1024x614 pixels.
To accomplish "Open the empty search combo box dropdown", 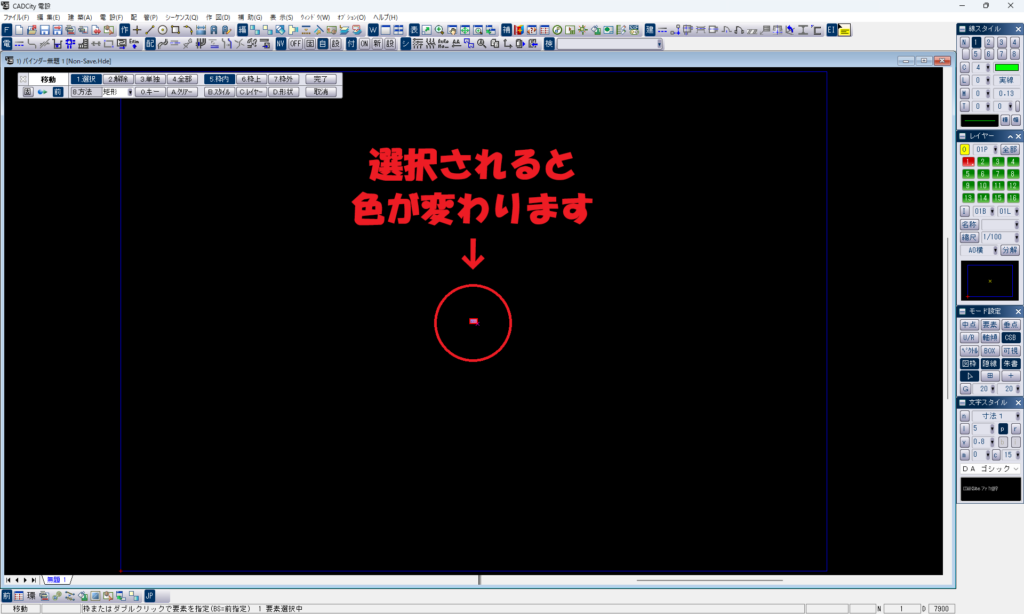I will [659, 44].
